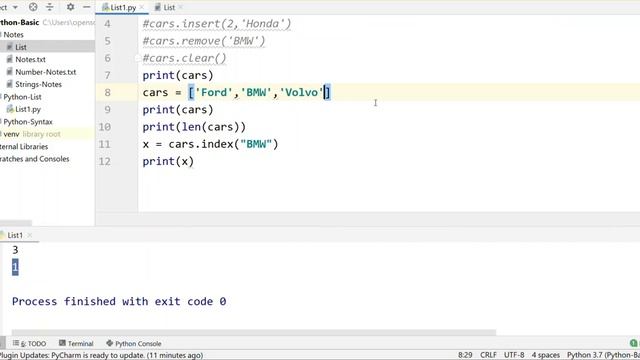
Task: Click the locate file target icon
Action: coord(33,7)
